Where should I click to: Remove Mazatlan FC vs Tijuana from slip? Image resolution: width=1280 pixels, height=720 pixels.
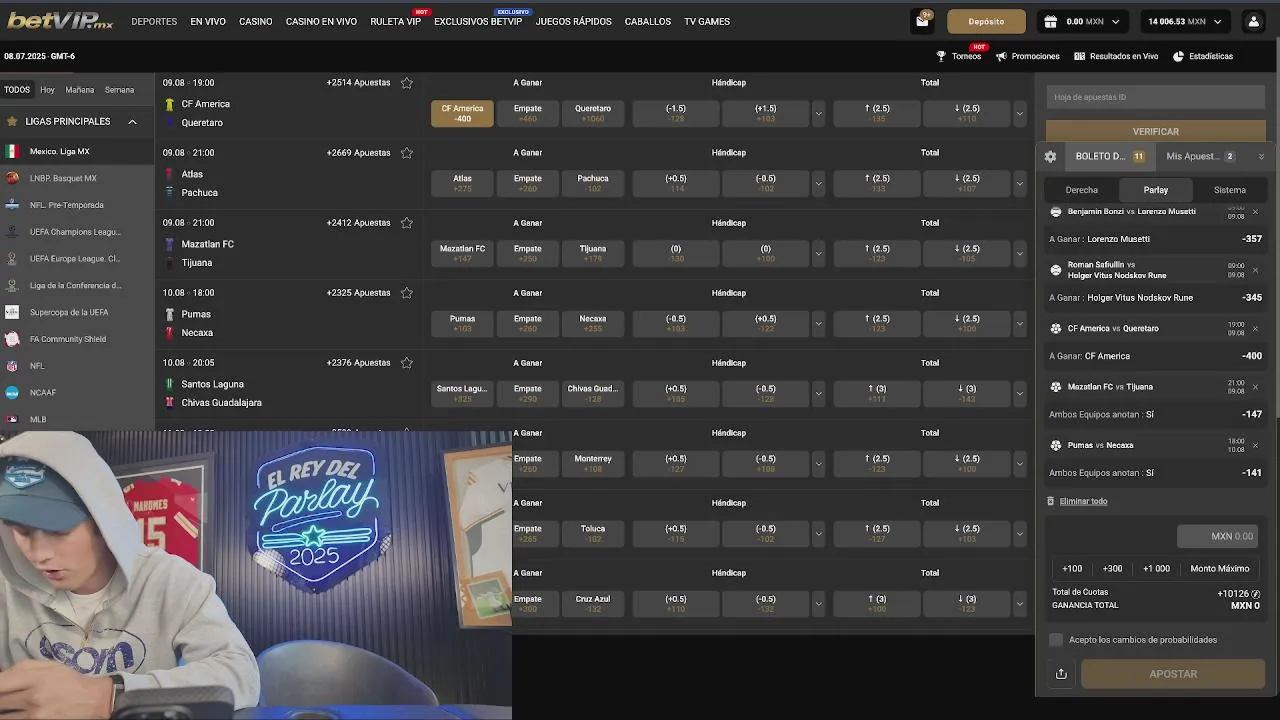1256,387
